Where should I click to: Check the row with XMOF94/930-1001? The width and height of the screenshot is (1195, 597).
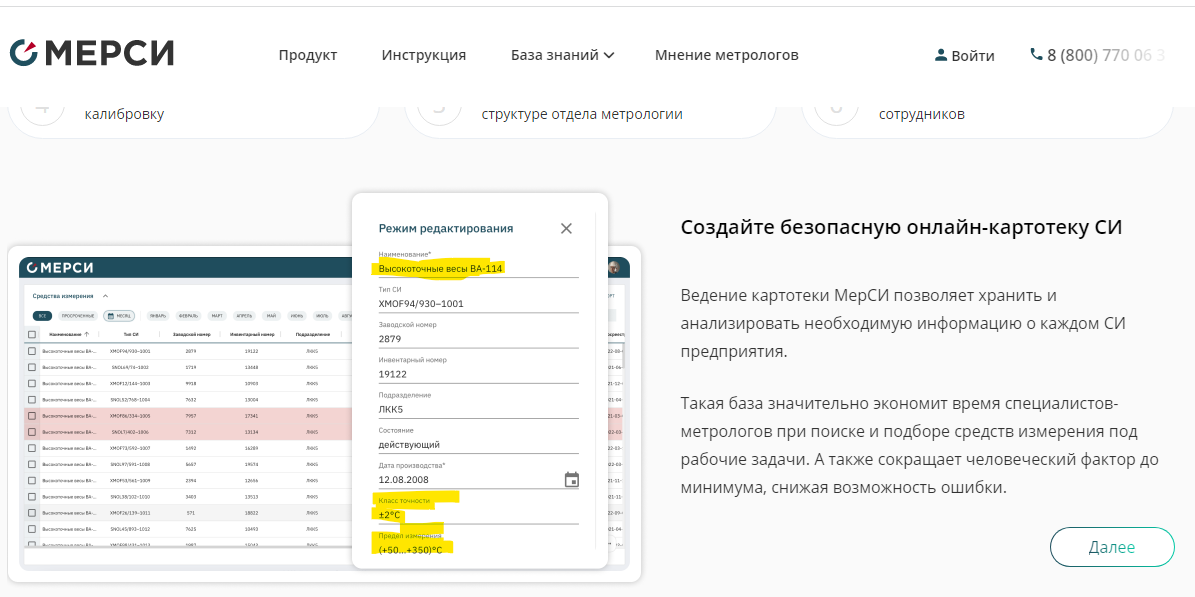[32, 351]
